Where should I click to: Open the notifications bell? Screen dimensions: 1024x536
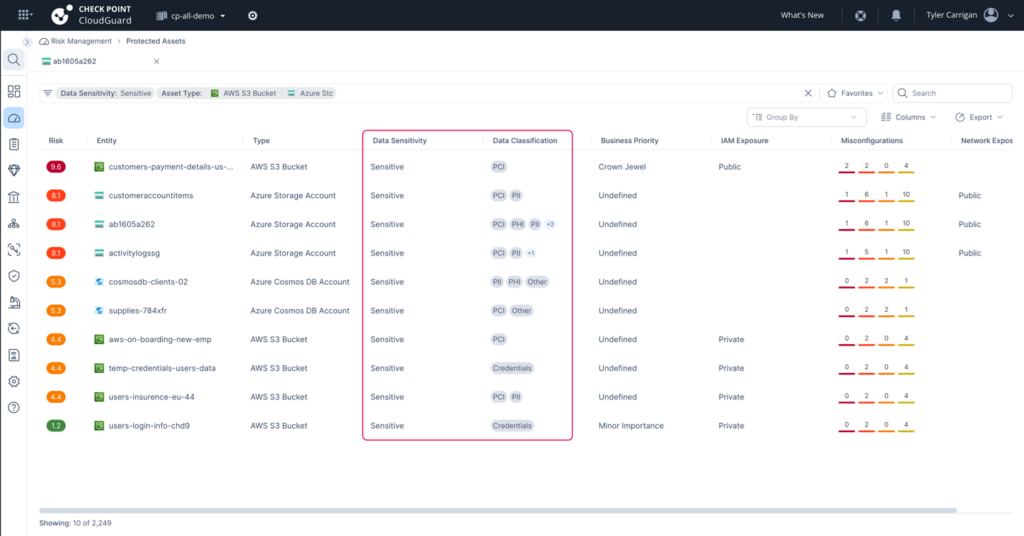[x=896, y=16]
